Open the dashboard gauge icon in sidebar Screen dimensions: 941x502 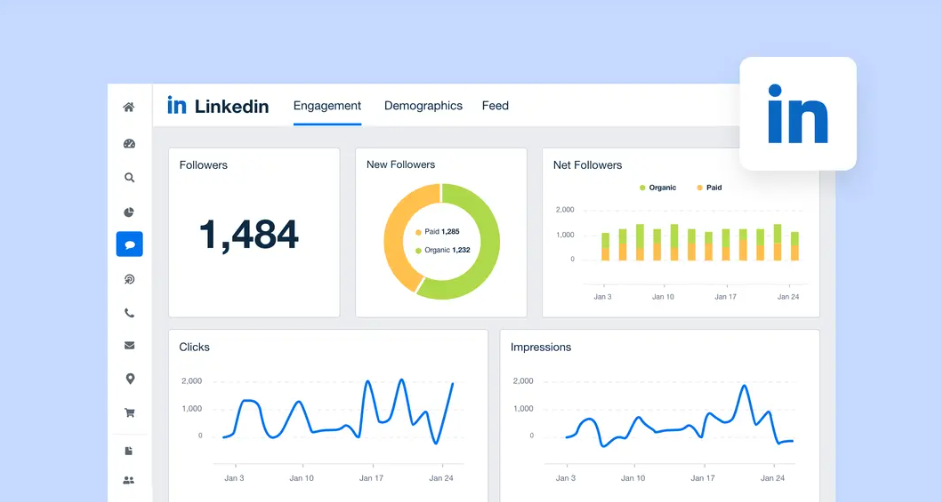click(129, 144)
